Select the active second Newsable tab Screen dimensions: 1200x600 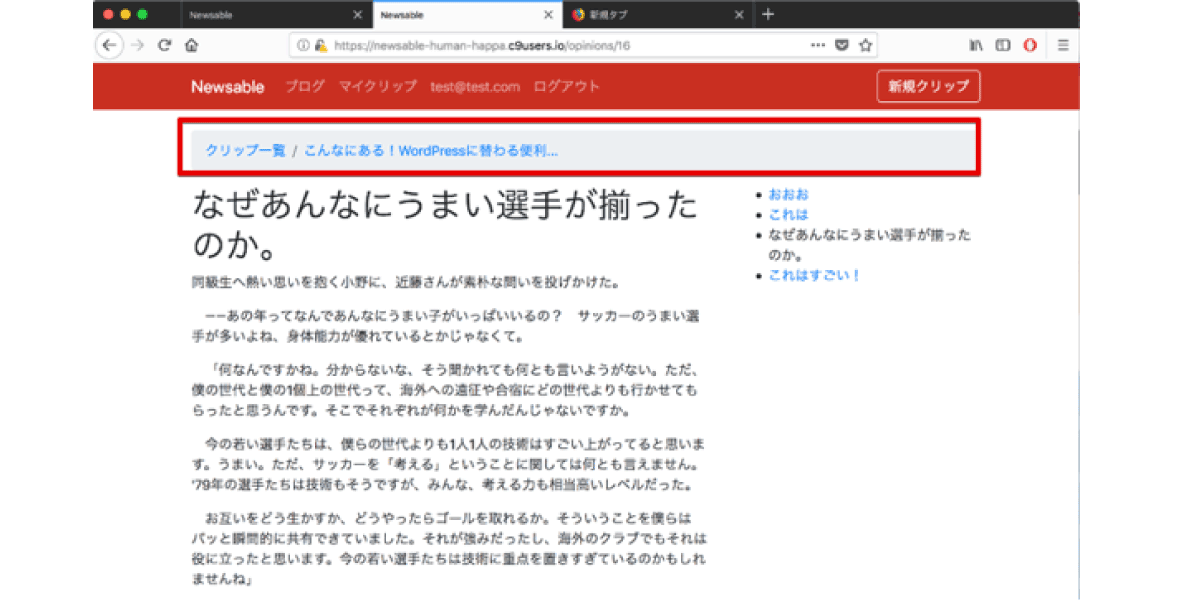point(466,15)
